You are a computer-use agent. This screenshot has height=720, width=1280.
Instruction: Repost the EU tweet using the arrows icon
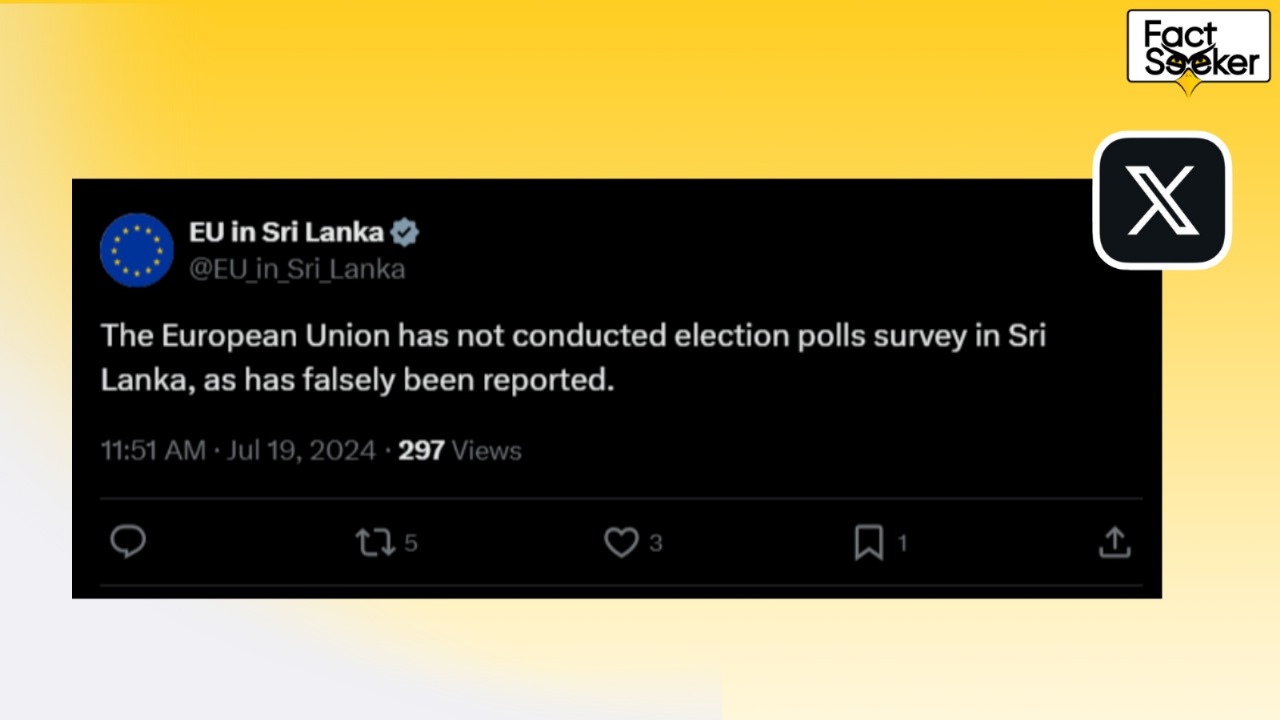(375, 543)
